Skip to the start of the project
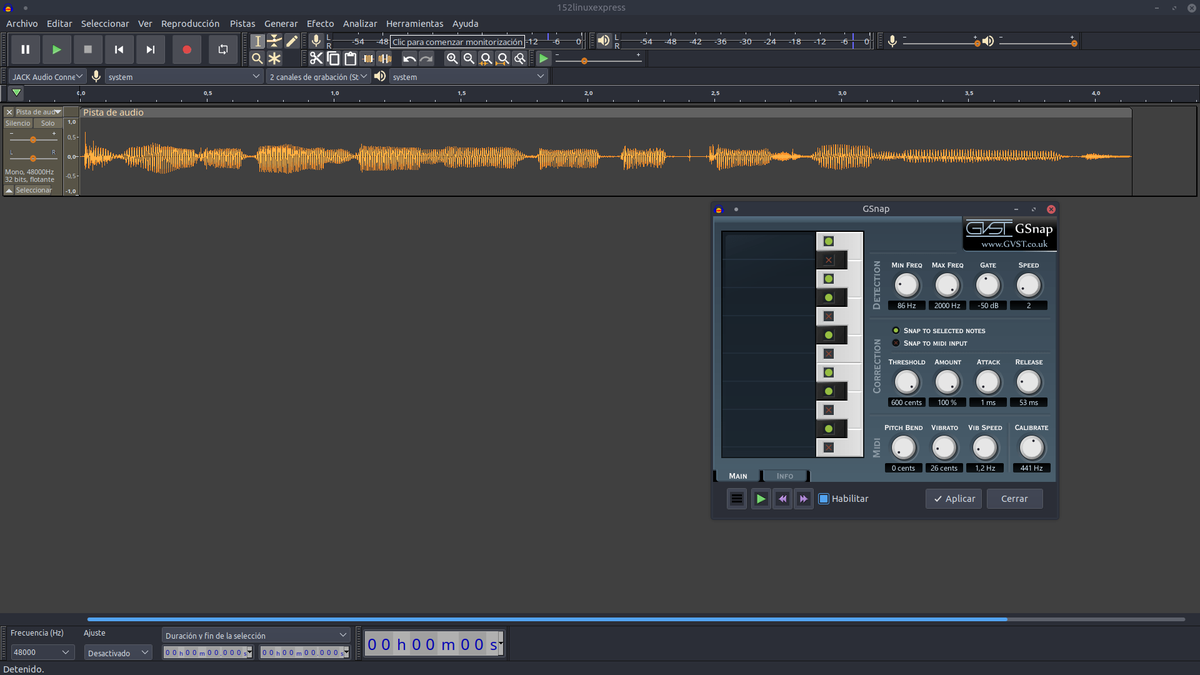 119,49
